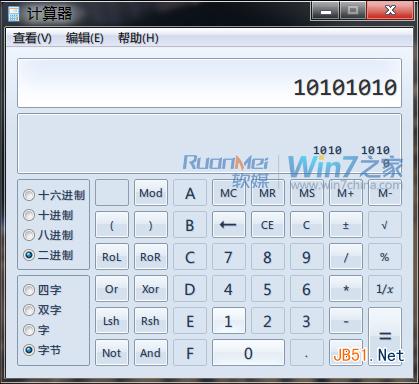Click the M+ memory add button
This screenshot has width=419, height=384.
[346, 193]
